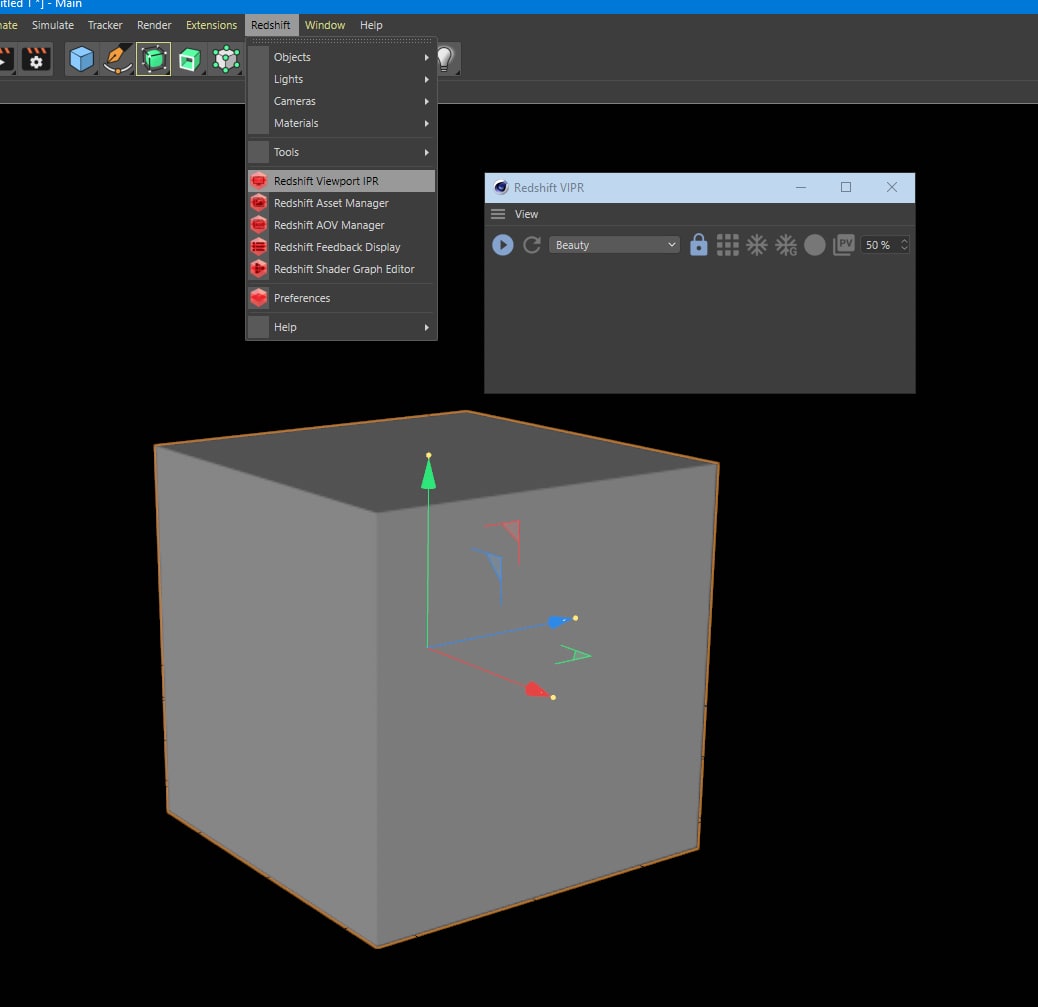1038x1007 pixels.
Task: Click the blue Z-axis arrow handle
Action: coord(561,621)
